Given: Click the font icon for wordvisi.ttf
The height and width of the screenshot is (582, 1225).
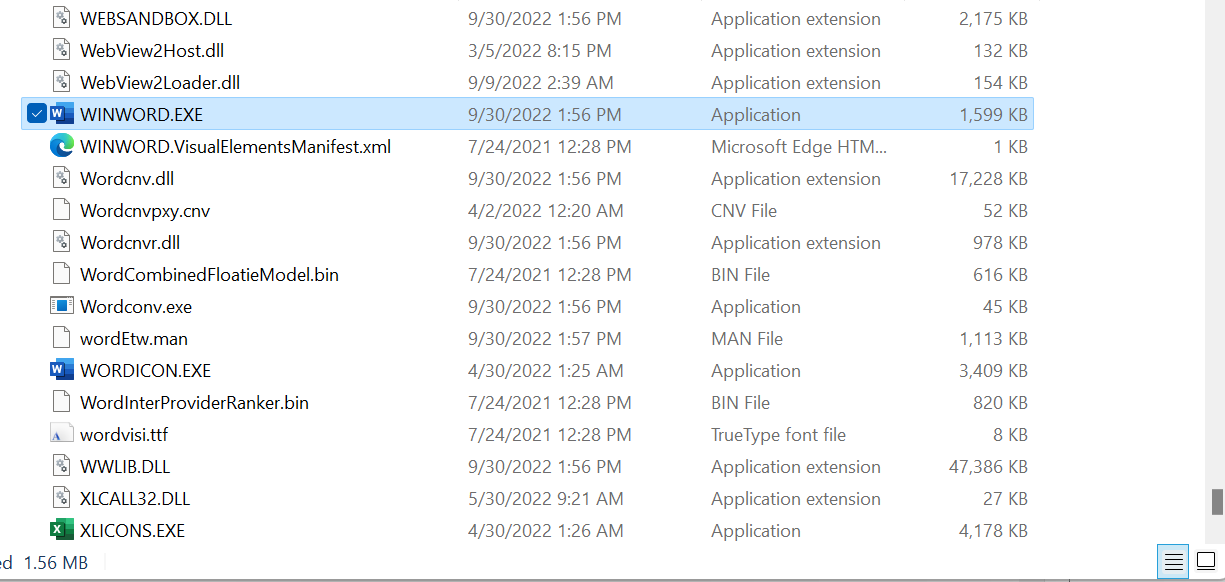Looking at the screenshot, I should tap(62, 435).
